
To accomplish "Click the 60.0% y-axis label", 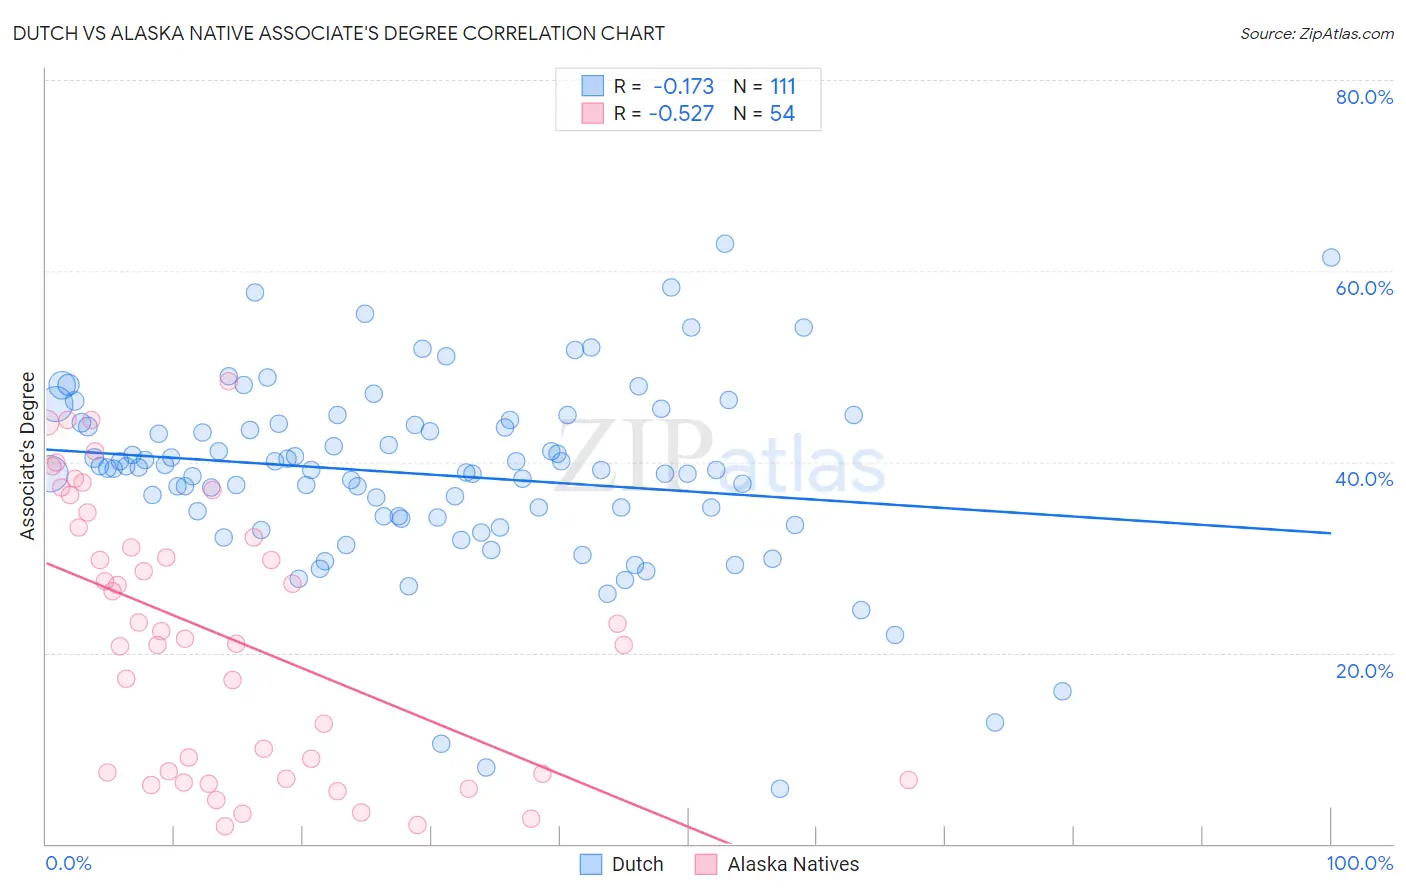I will coord(1364,288).
